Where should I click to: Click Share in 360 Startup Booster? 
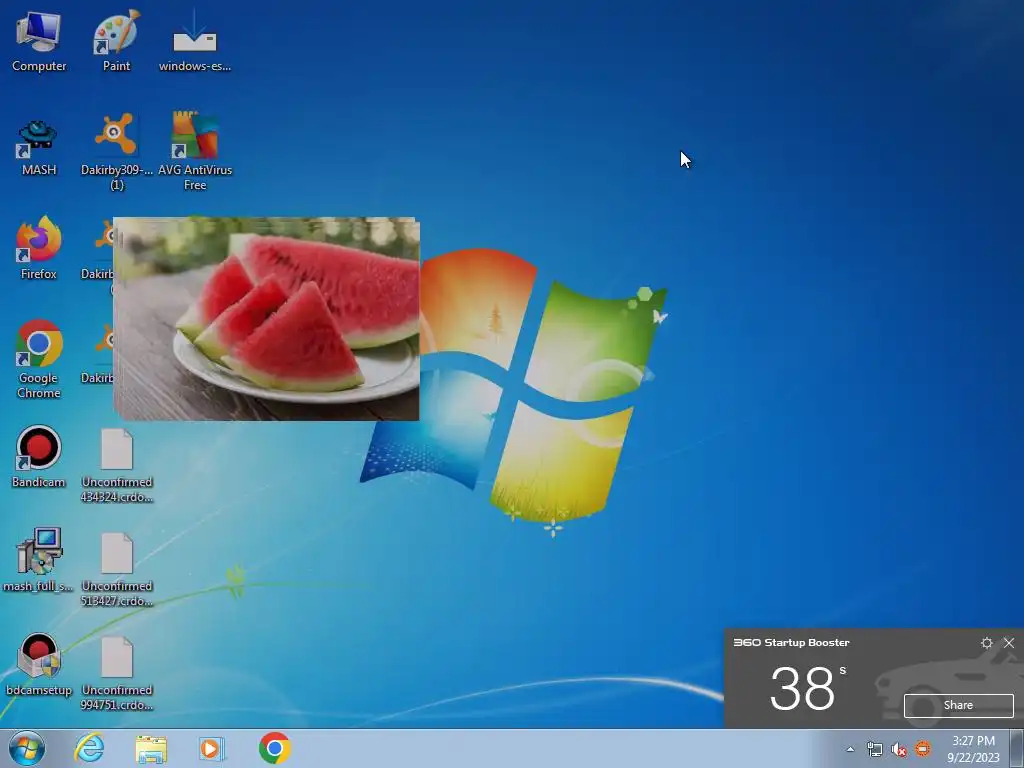(958, 705)
